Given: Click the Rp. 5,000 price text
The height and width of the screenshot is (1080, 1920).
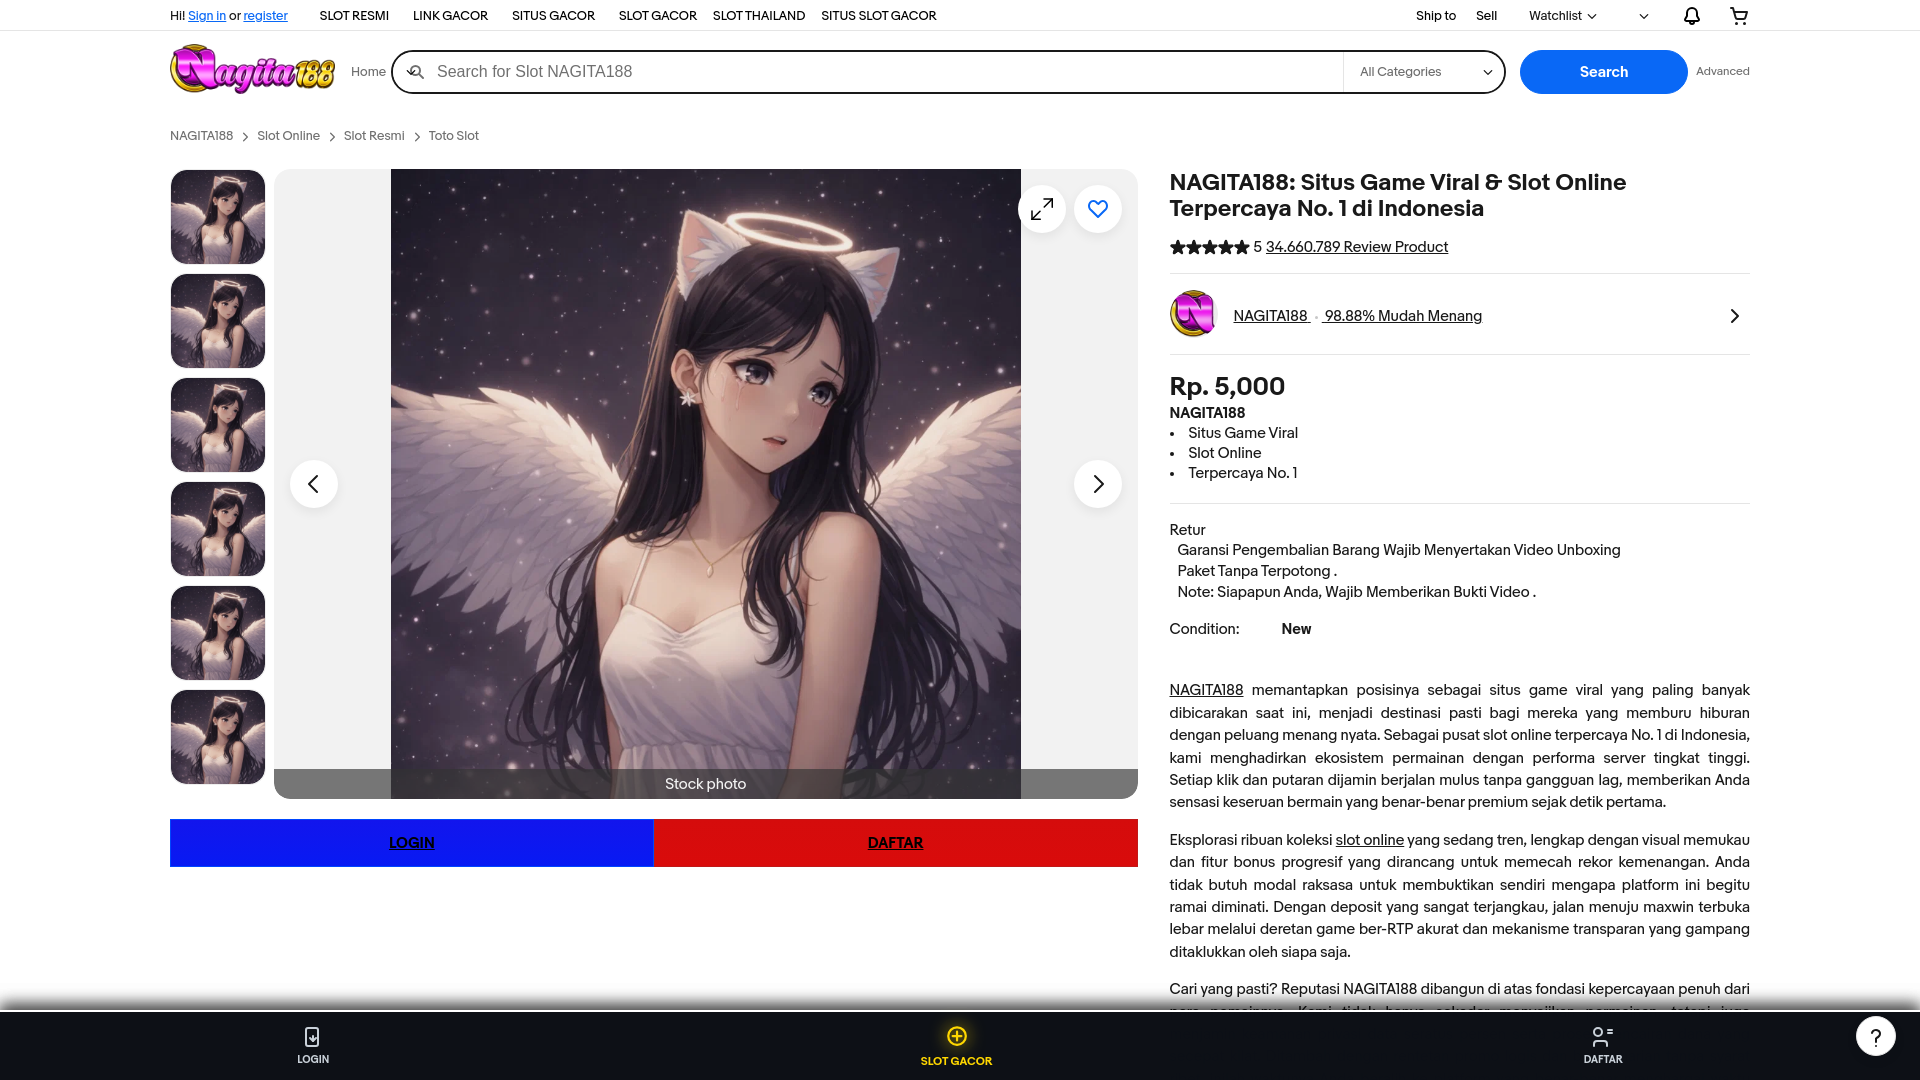Looking at the screenshot, I should [x=1227, y=387].
